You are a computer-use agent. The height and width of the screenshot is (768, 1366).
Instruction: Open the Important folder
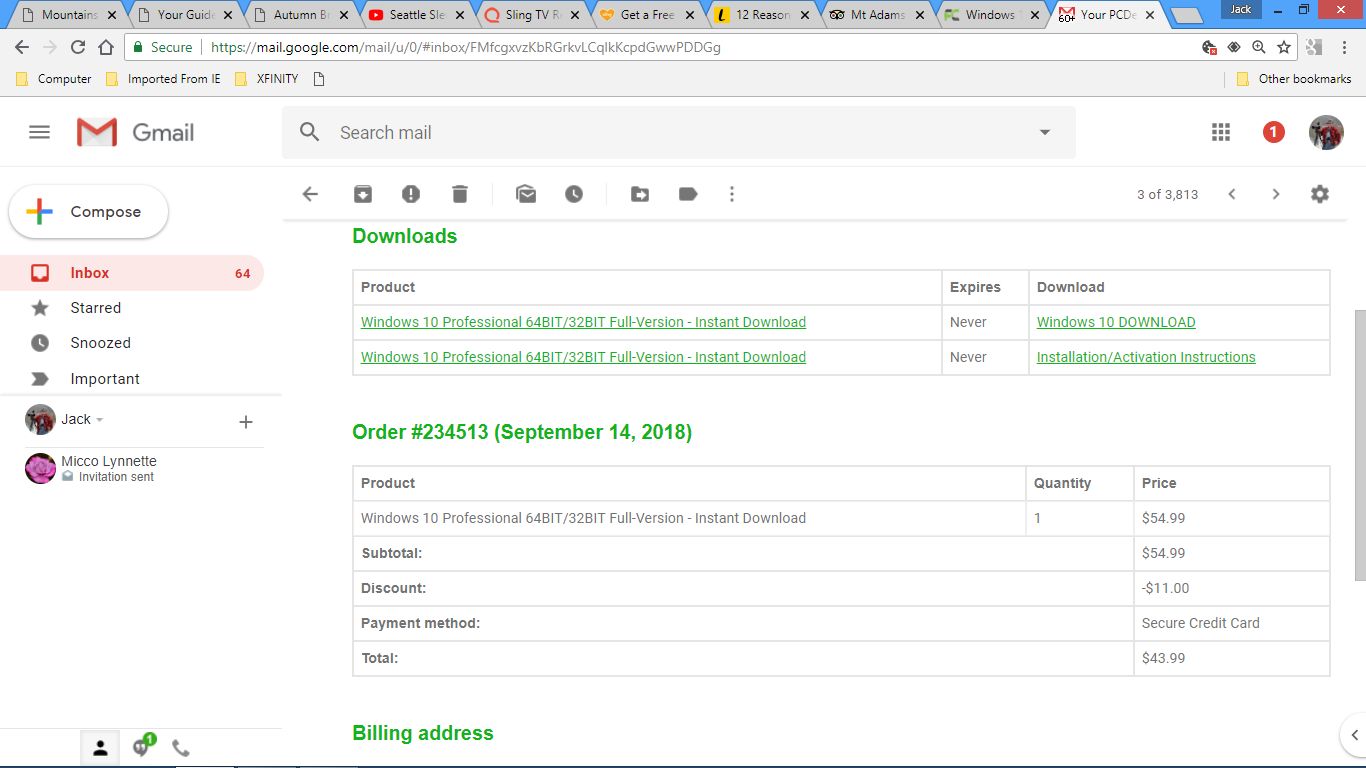[x=132, y=379]
